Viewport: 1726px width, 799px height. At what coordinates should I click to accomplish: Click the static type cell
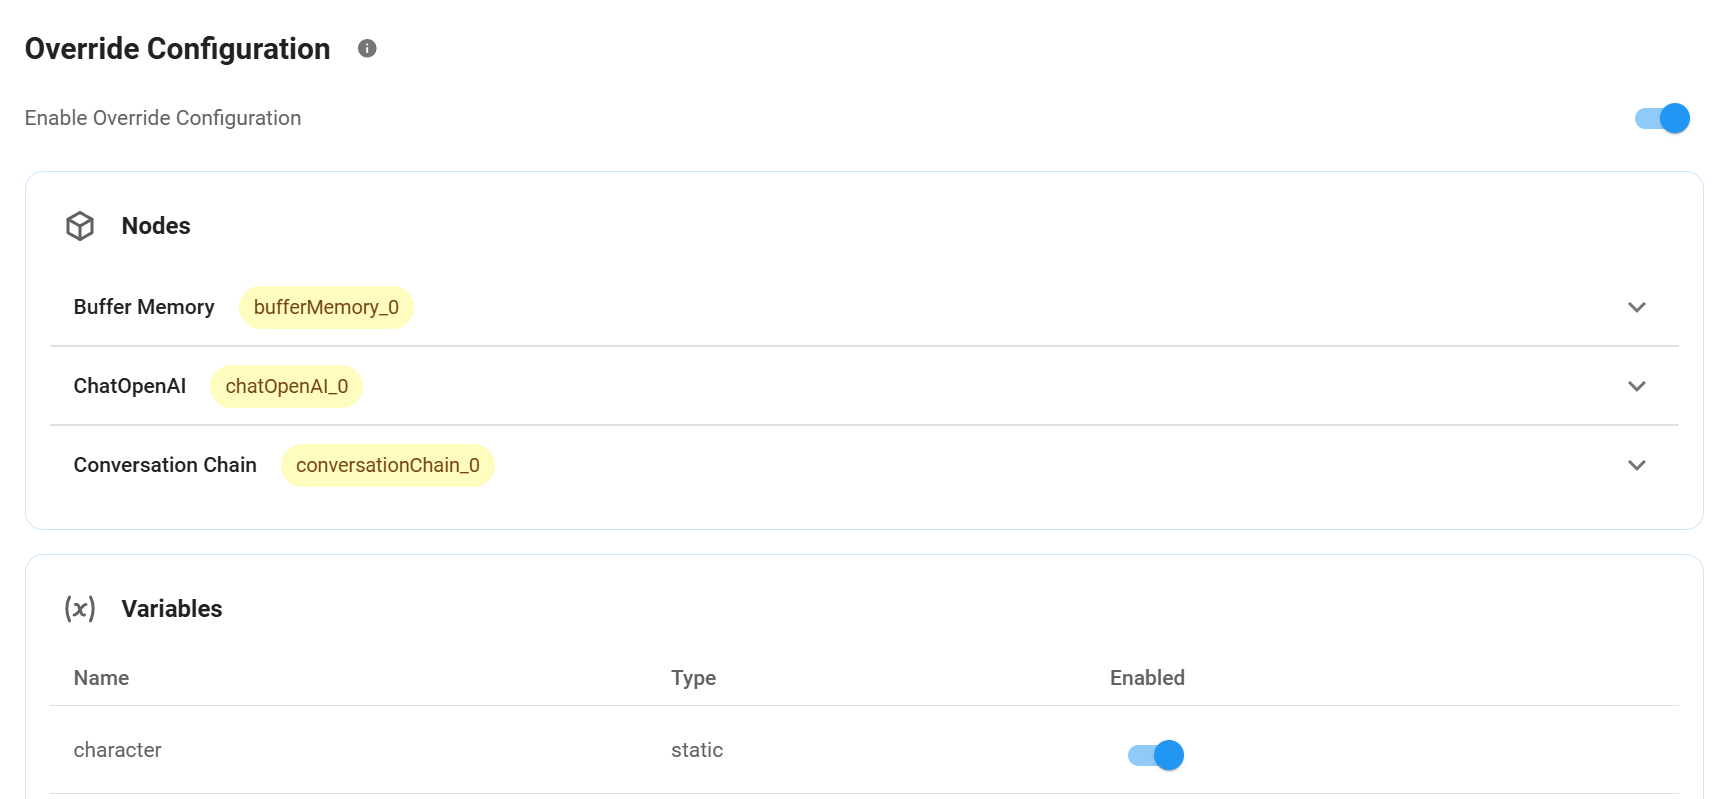pyautogui.click(x=697, y=750)
